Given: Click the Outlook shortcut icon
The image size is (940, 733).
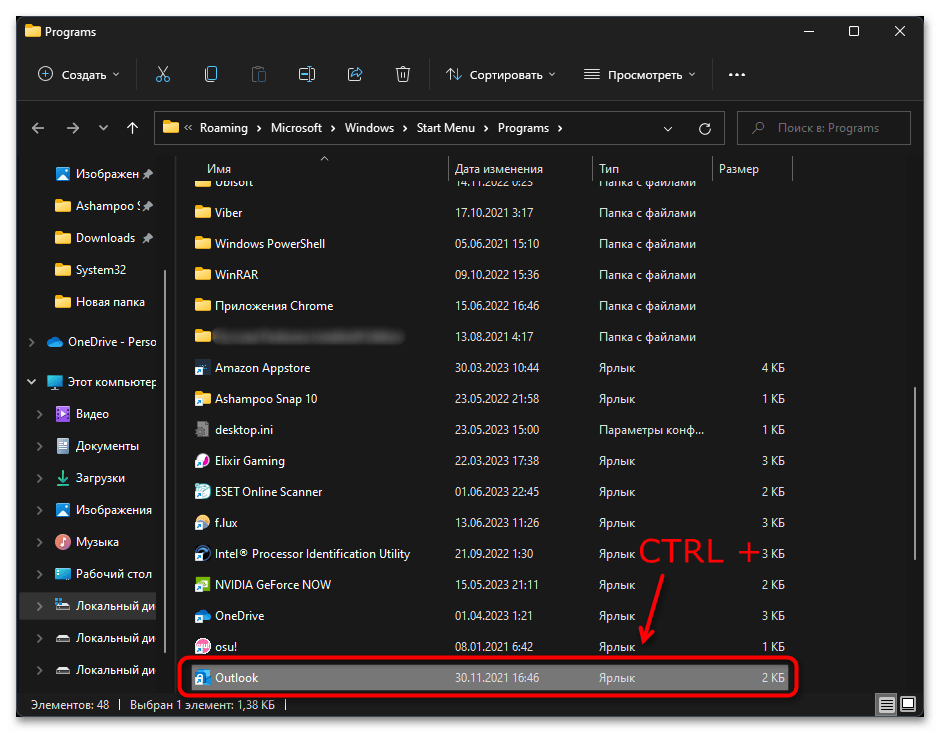Looking at the screenshot, I should (203, 678).
